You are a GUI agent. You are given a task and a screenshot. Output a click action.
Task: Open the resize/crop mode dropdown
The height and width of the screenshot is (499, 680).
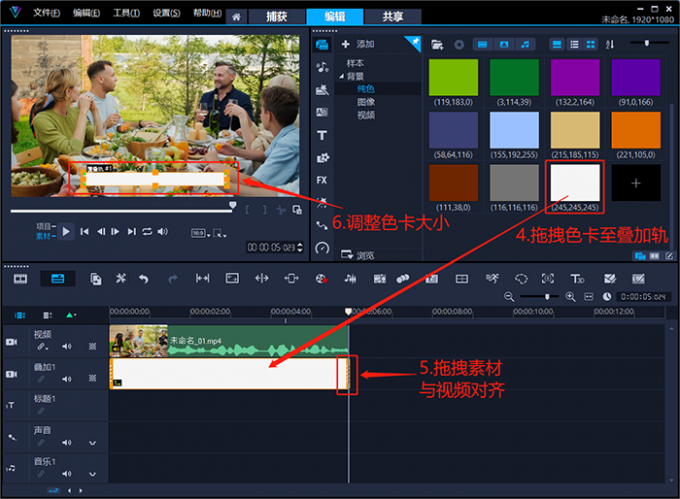pos(219,233)
